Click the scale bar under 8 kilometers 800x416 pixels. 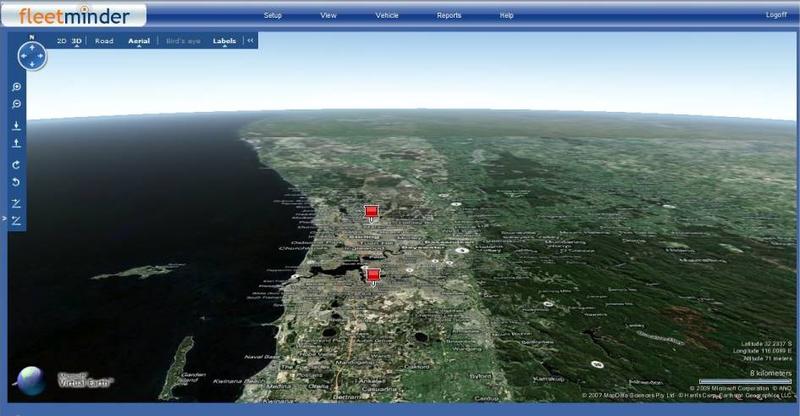746,381
